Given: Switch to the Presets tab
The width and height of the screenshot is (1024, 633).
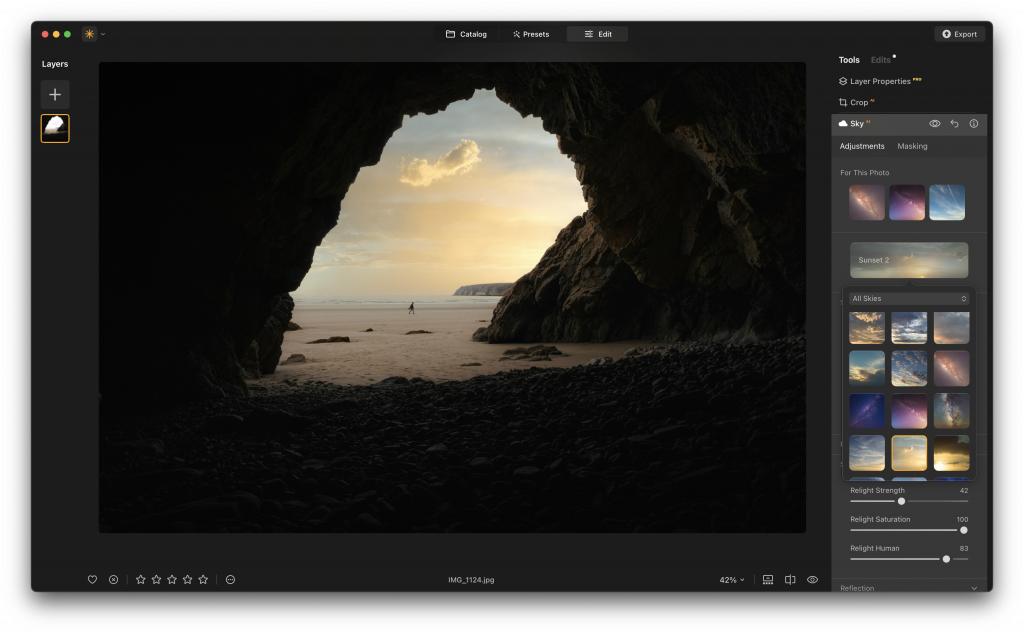Looking at the screenshot, I should 531,34.
